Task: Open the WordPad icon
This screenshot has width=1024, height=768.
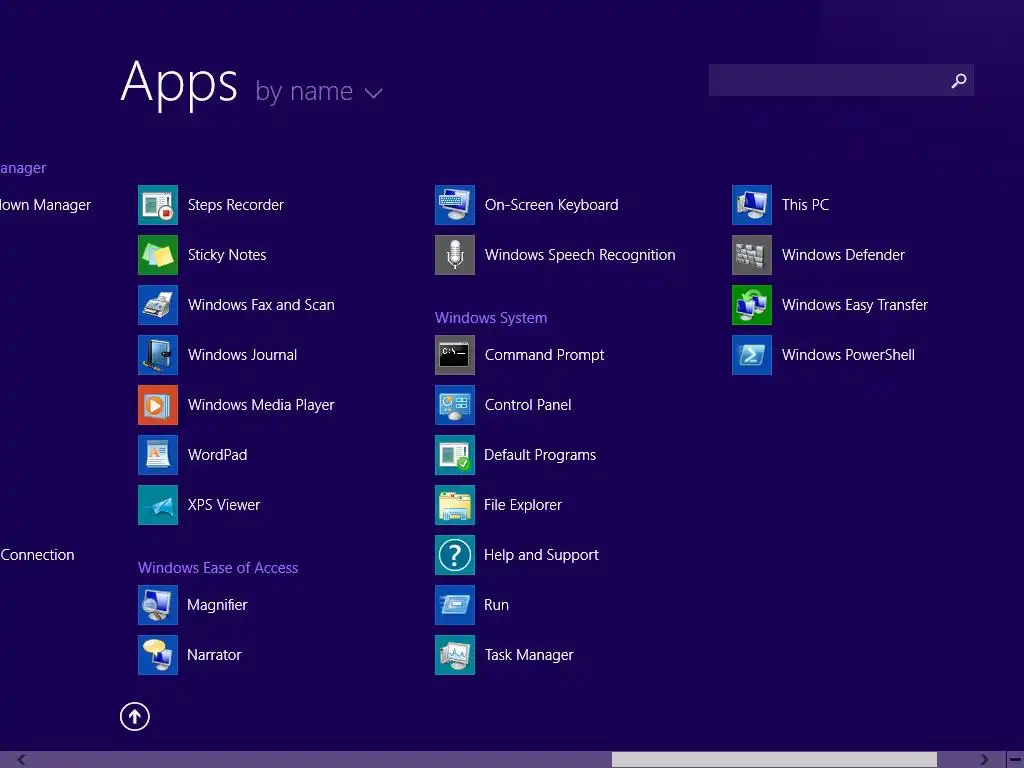Action: point(157,455)
